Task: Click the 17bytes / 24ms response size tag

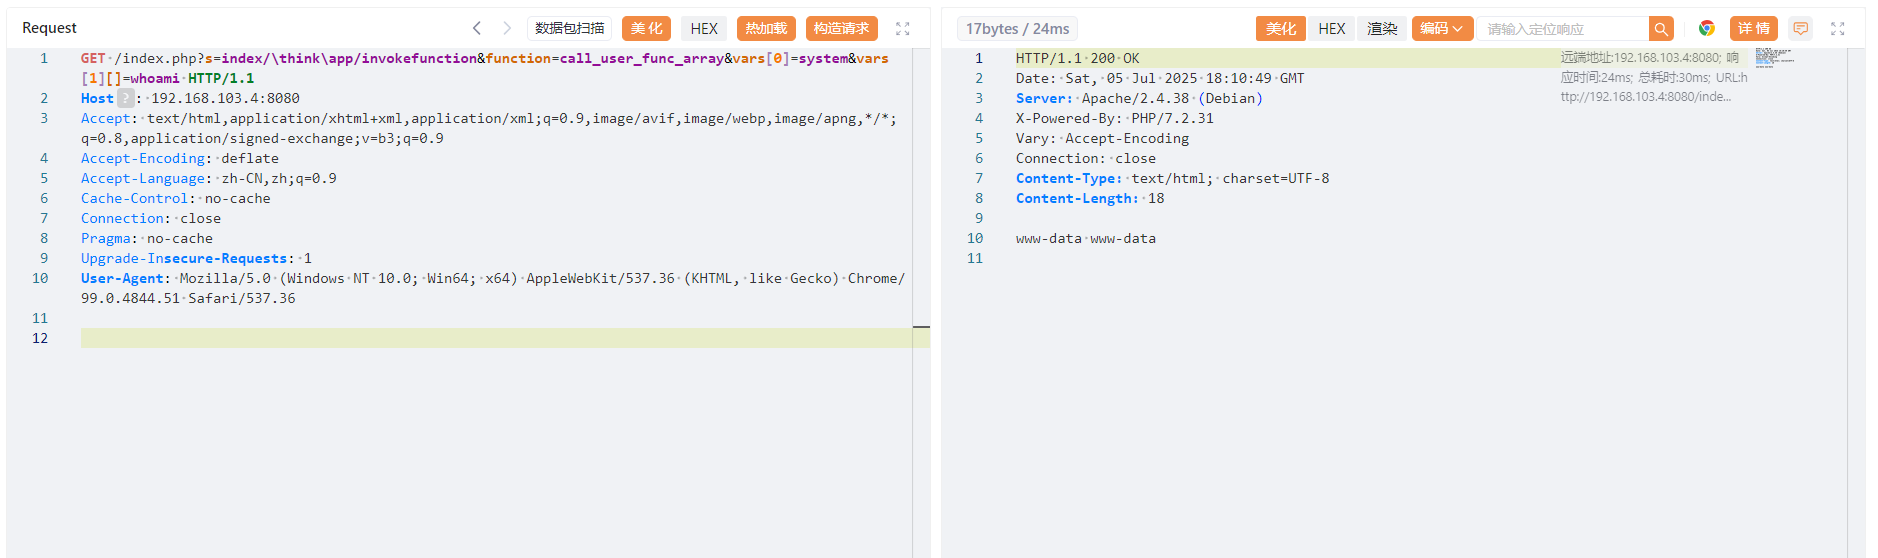Action: [x=1017, y=29]
